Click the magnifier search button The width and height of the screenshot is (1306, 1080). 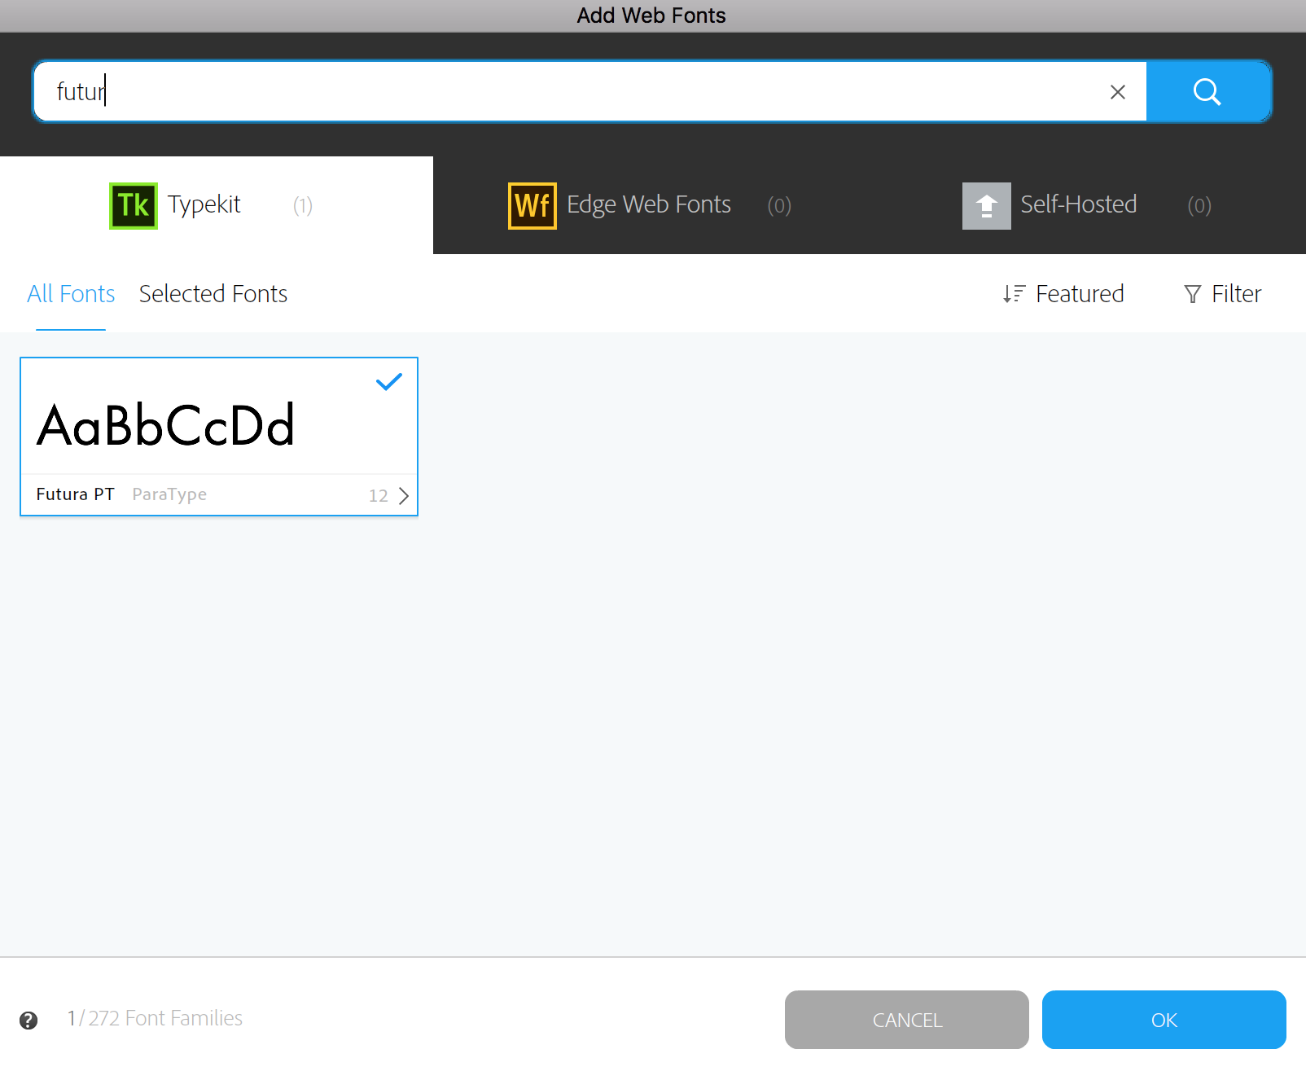(1208, 92)
